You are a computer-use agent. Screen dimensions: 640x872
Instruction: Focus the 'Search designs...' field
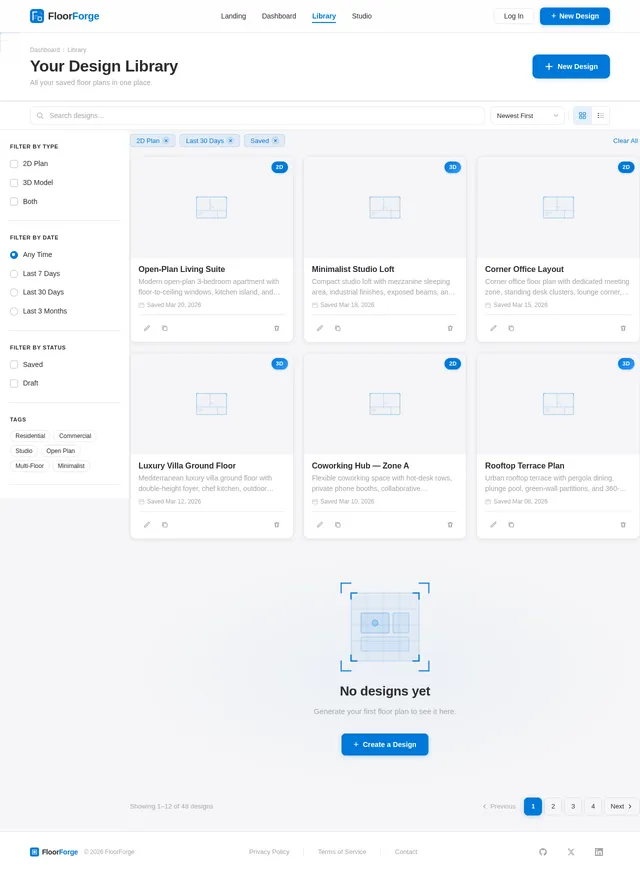click(260, 116)
